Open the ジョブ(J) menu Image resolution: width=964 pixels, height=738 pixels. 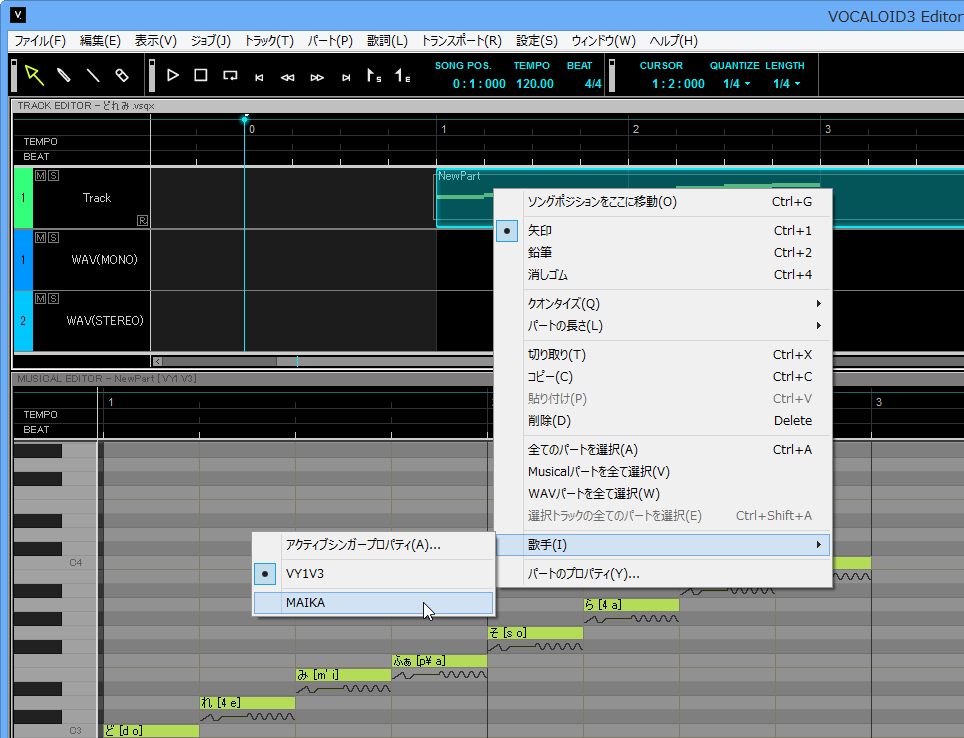(210, 41)
